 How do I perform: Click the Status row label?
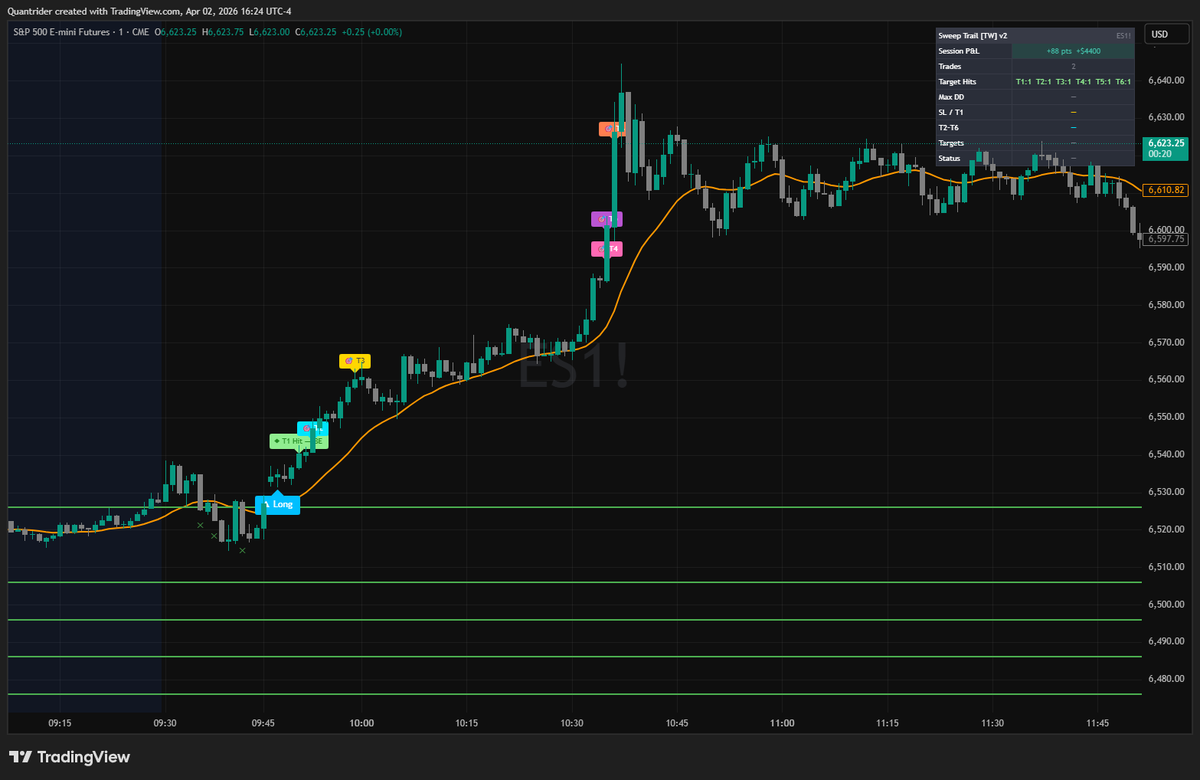tap(950, 158)
